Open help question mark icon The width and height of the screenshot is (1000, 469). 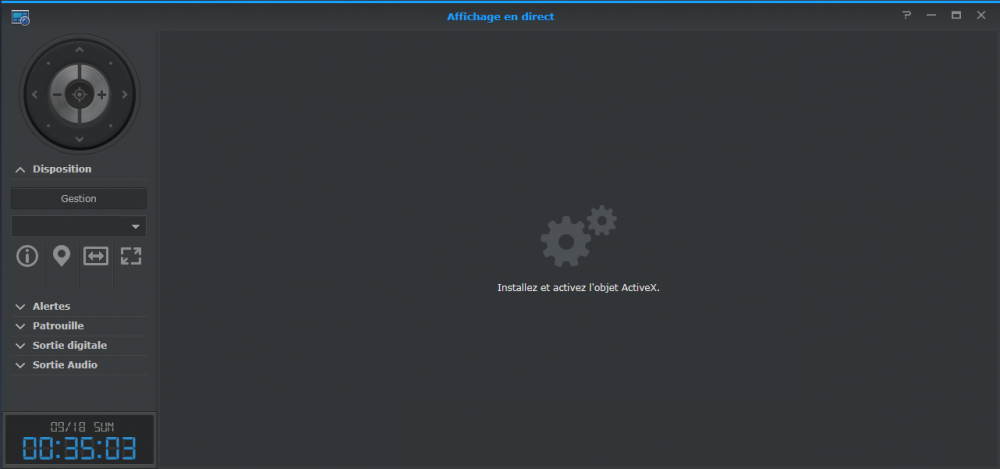coord(906,15)
